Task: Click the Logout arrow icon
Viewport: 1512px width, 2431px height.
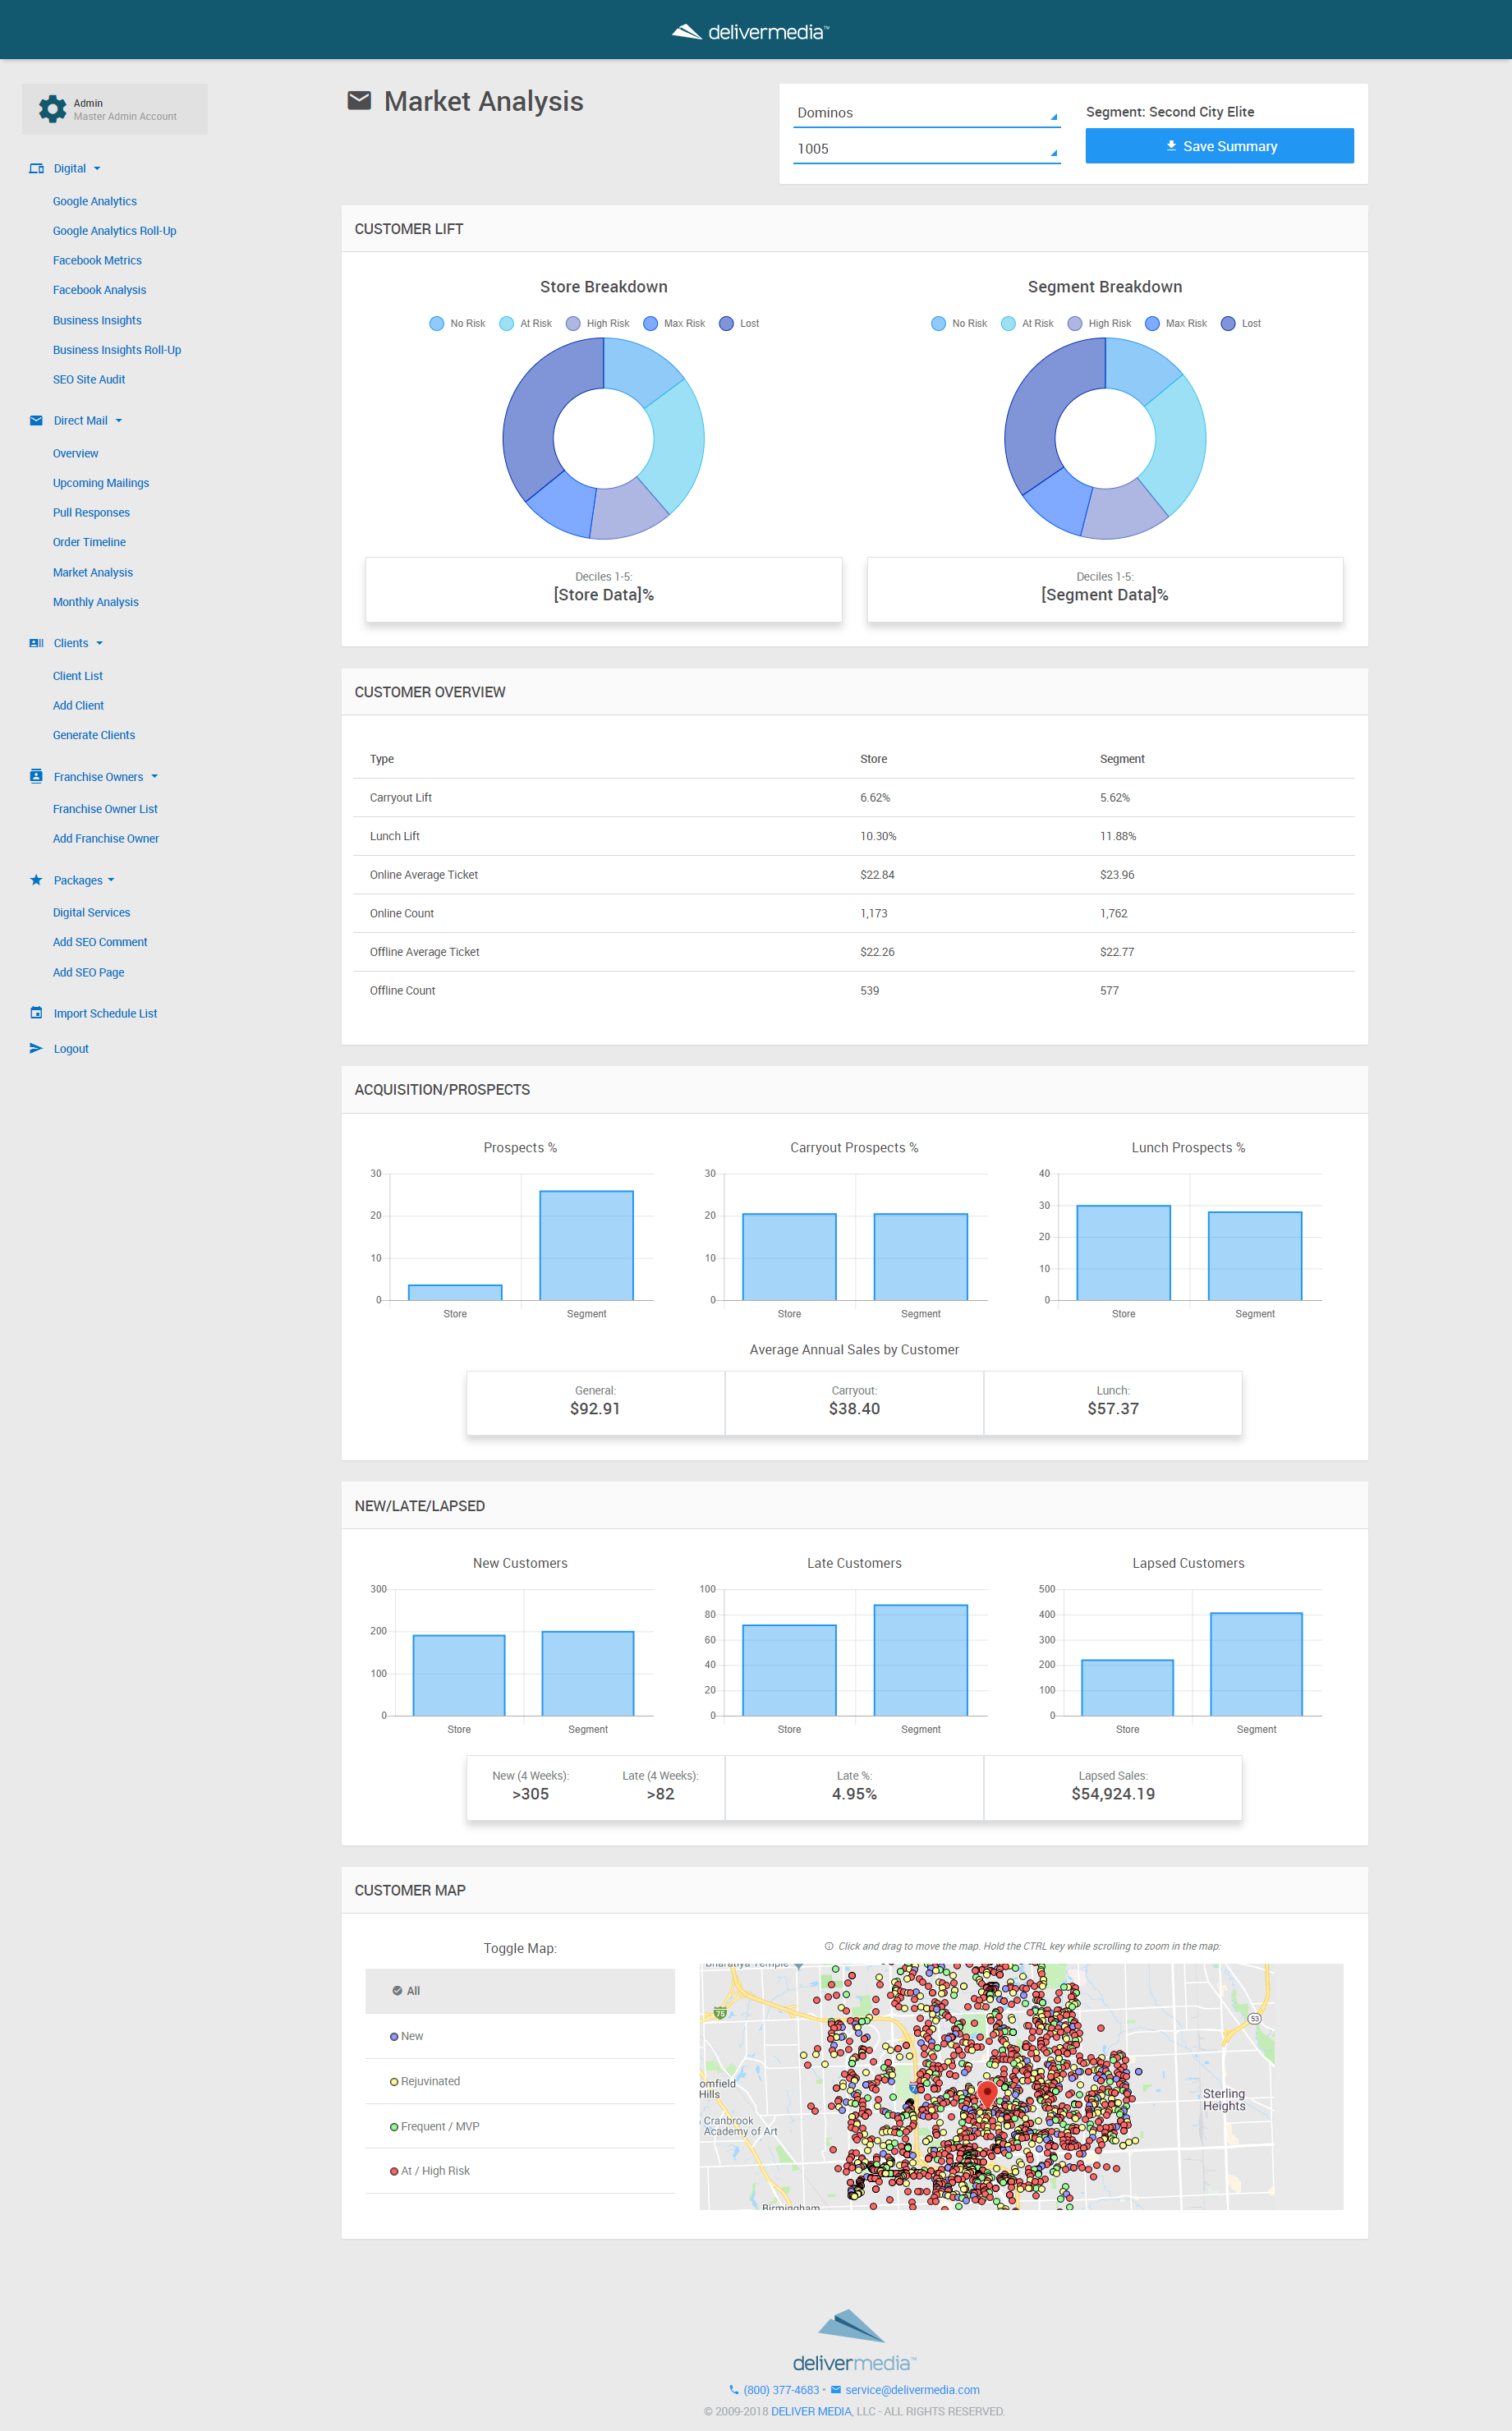Action: click(36, 1049)
